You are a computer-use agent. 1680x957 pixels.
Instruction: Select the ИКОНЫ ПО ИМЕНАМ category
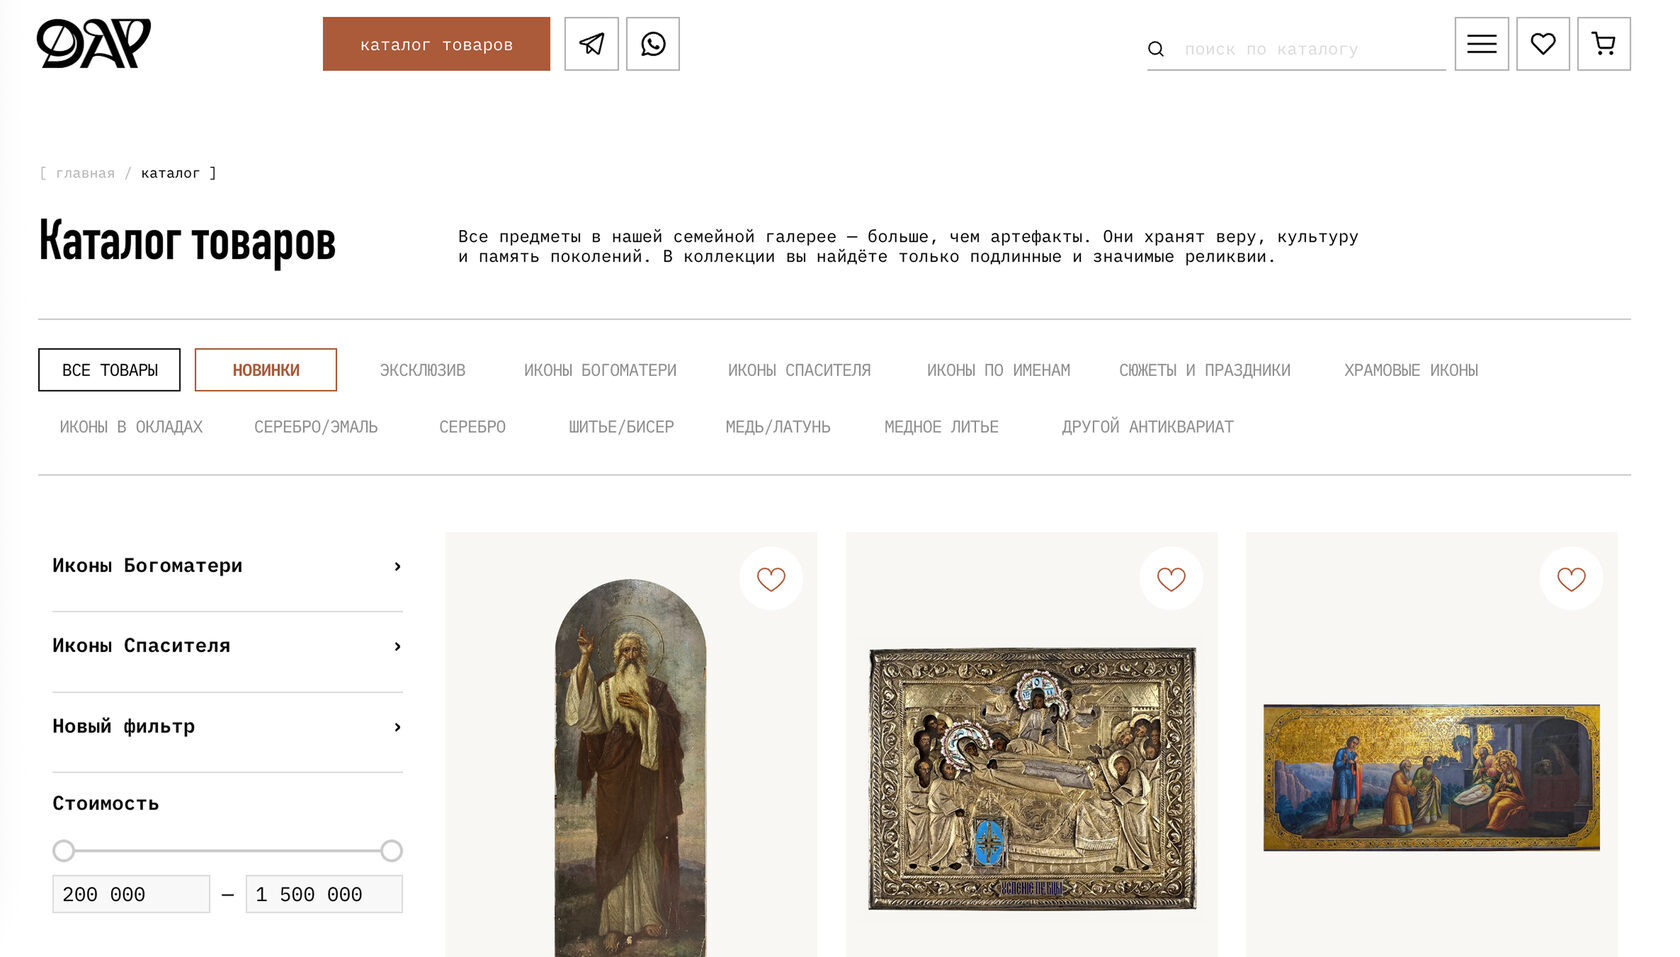coord(998,370)
